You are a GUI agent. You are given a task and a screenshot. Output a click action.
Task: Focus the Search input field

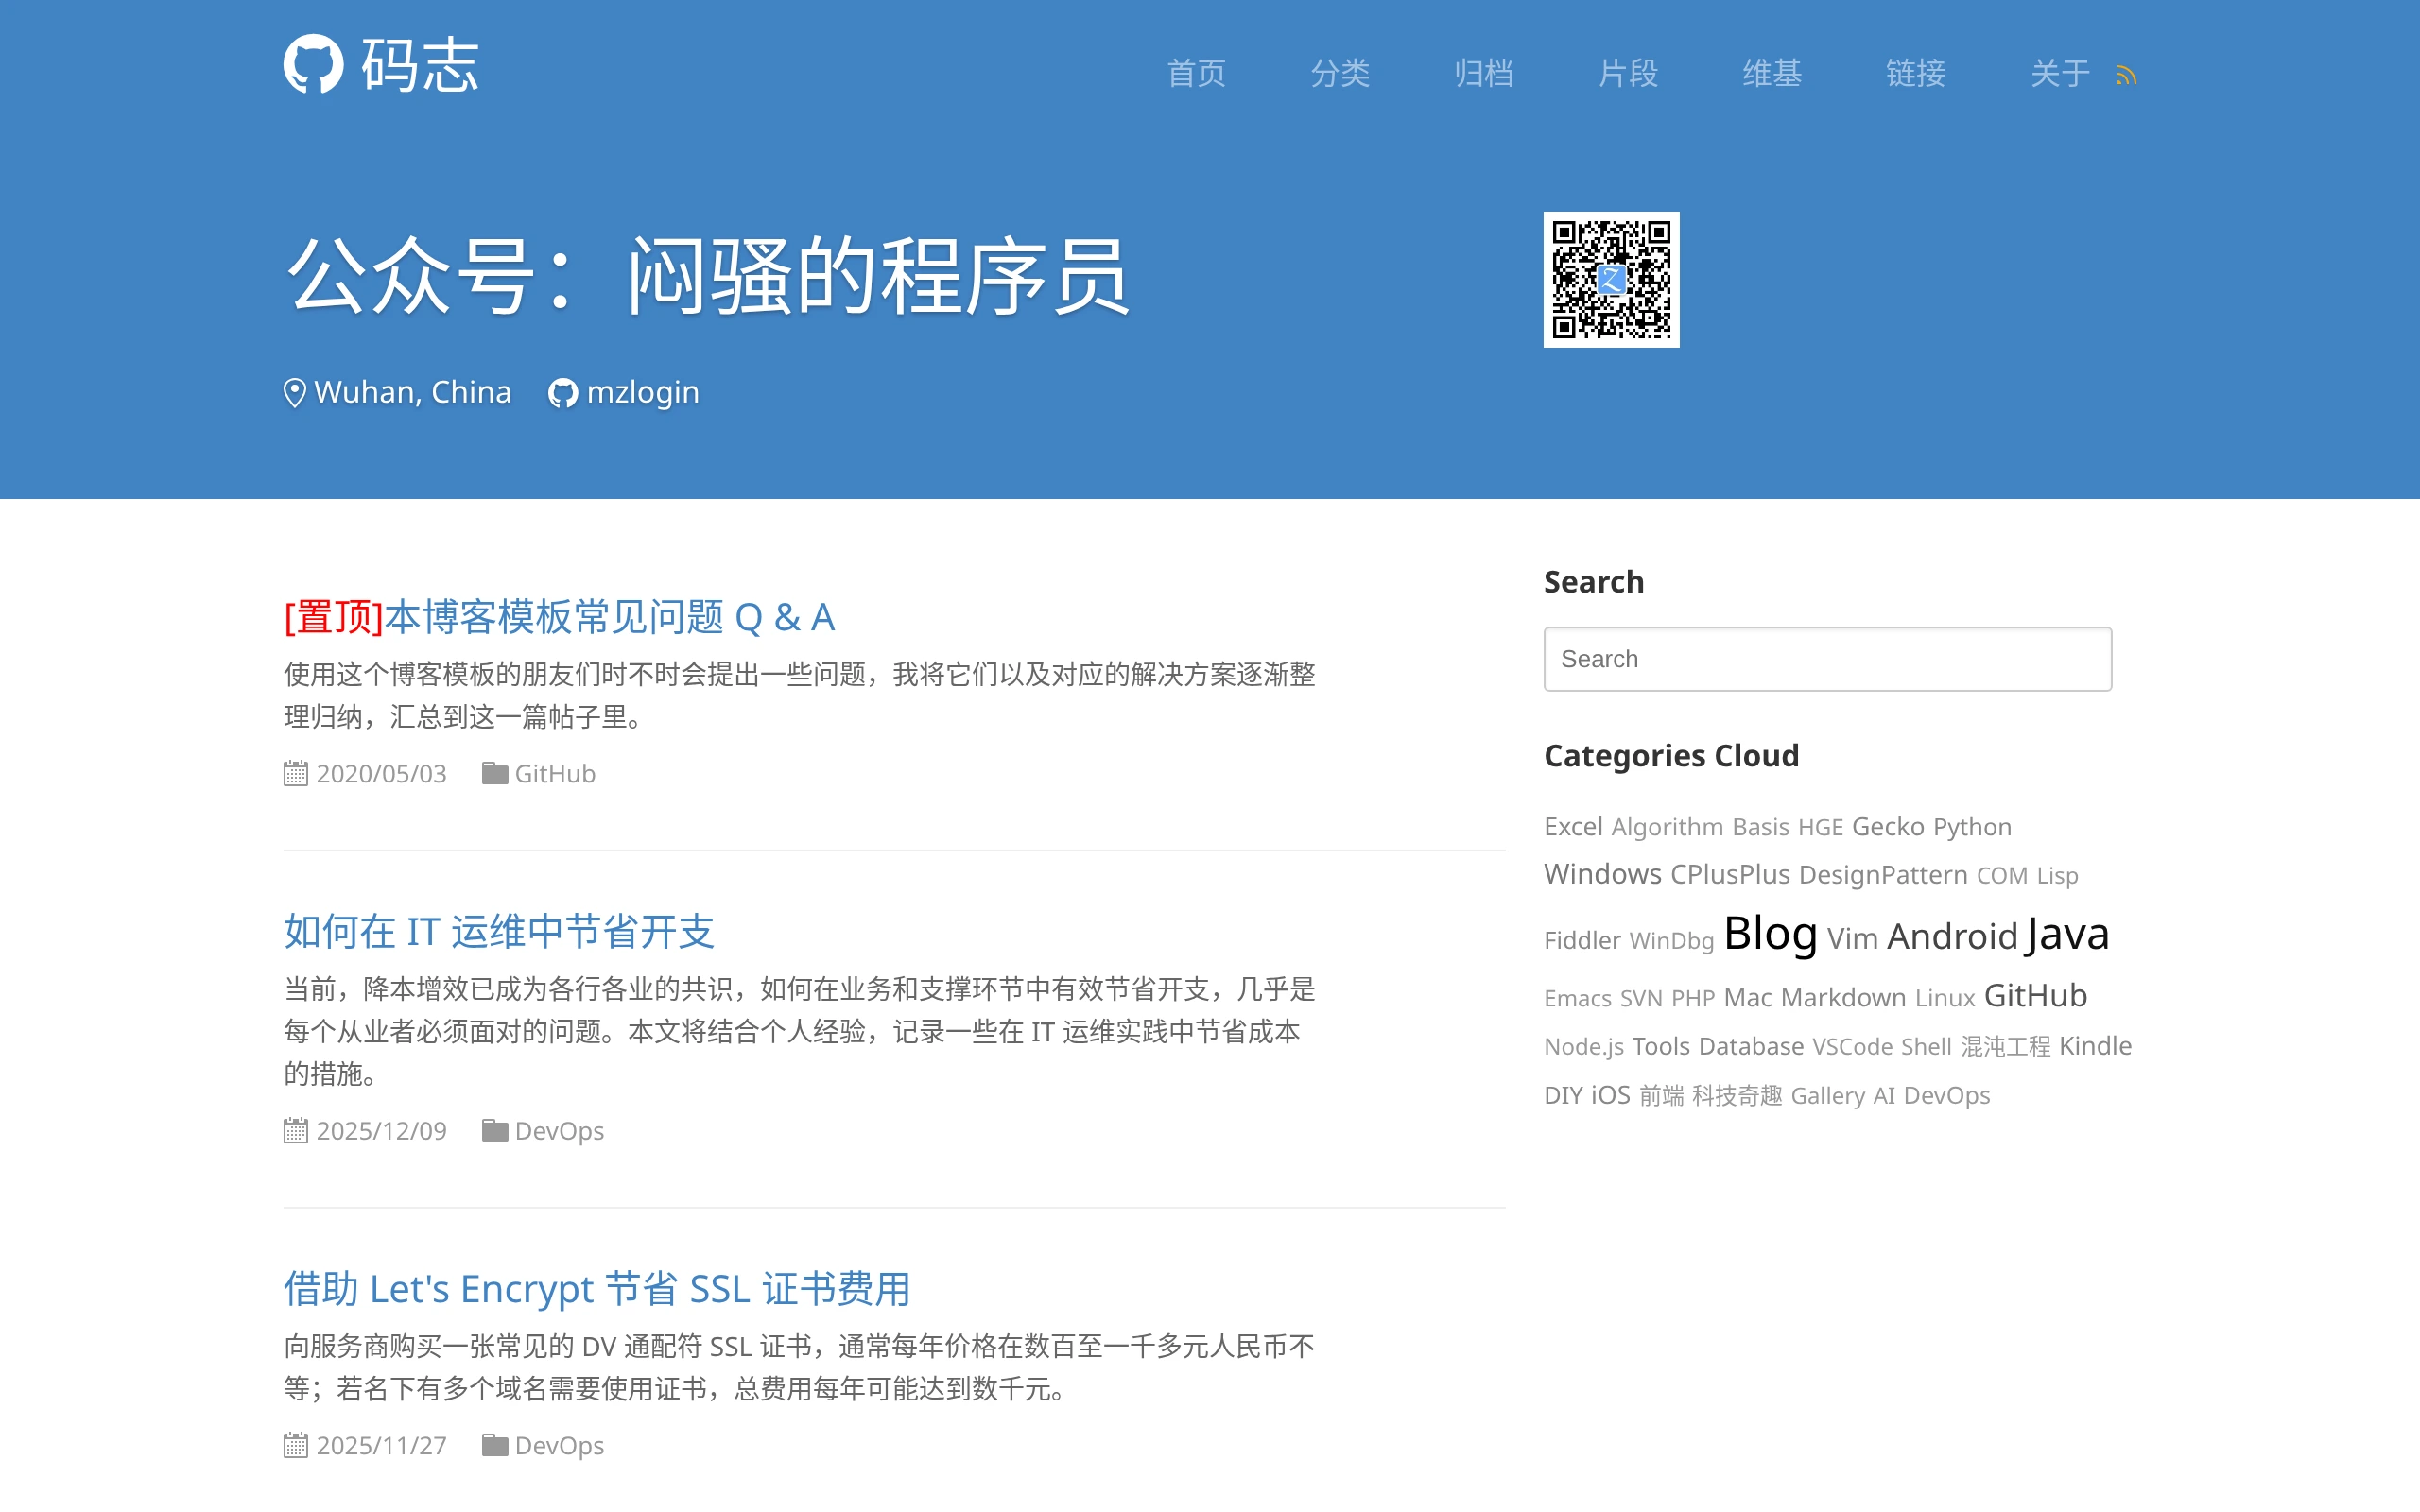[x=1827, y=659]
